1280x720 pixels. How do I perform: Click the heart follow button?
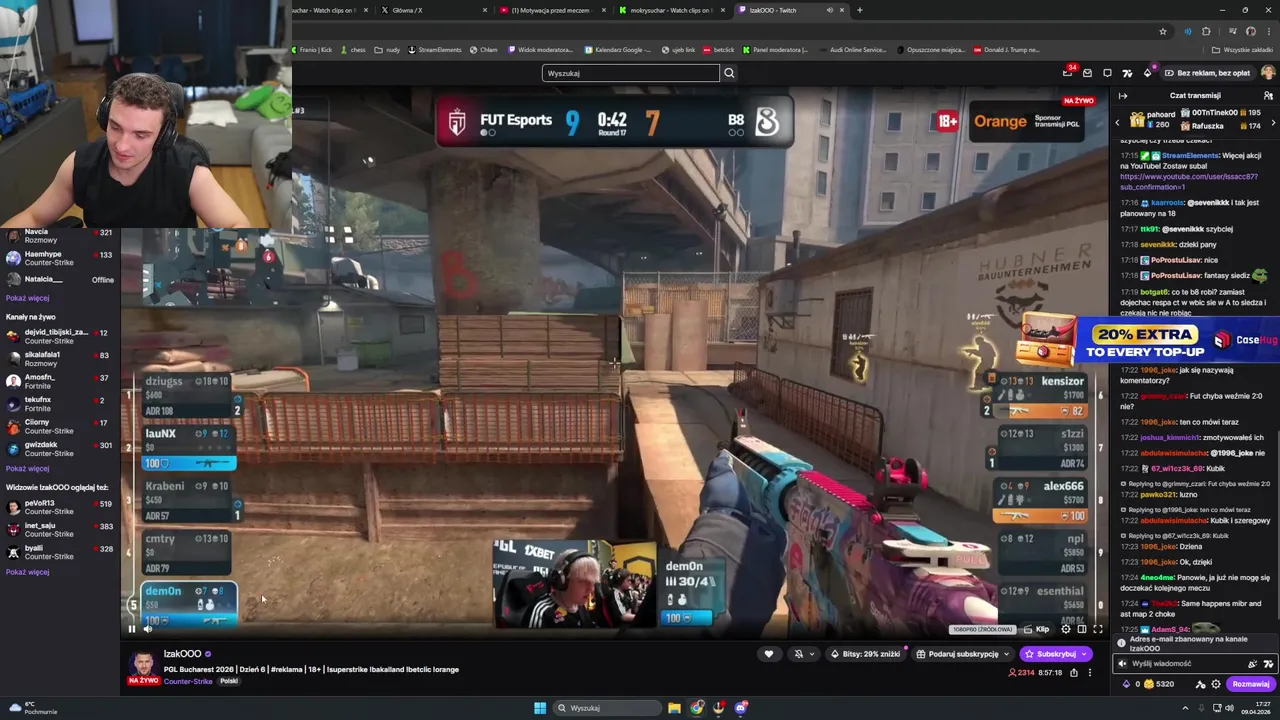(x=769, y=654)
